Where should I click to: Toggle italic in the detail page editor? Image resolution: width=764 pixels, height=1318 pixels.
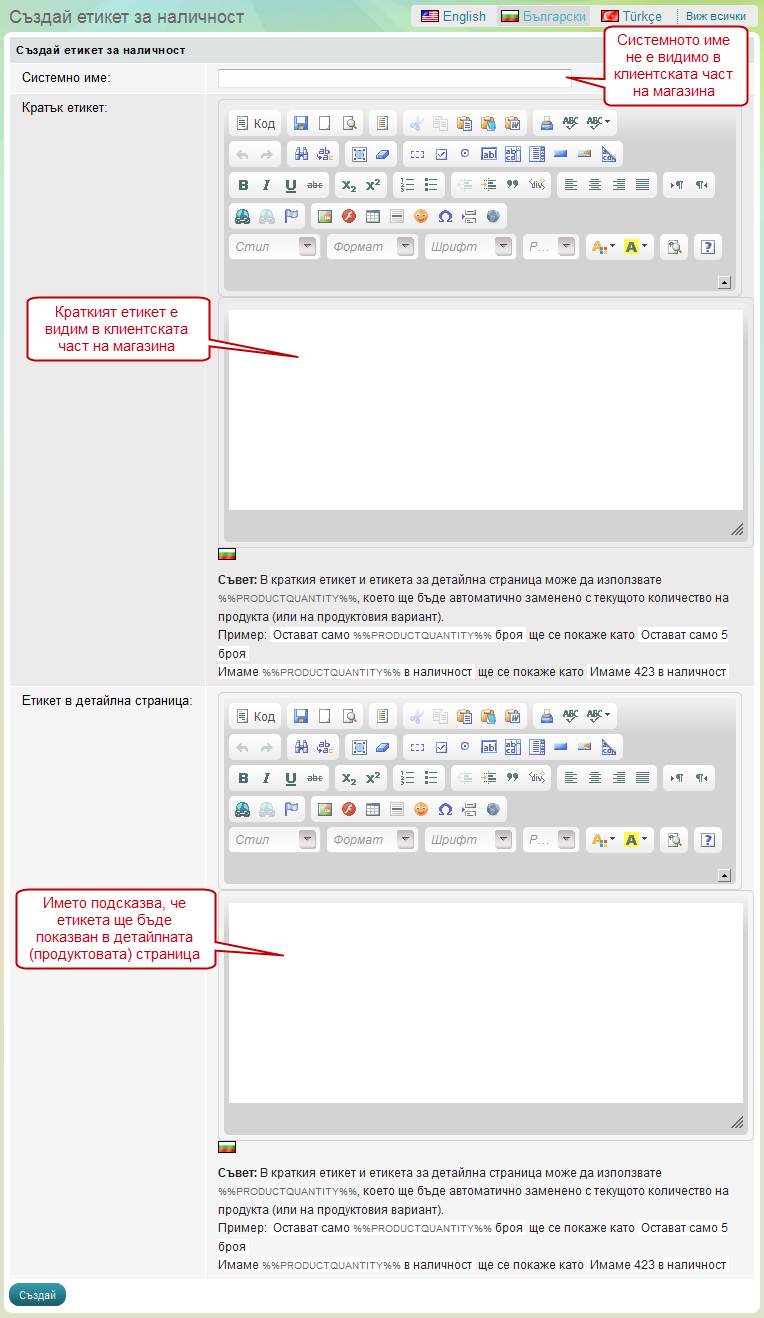267,778
